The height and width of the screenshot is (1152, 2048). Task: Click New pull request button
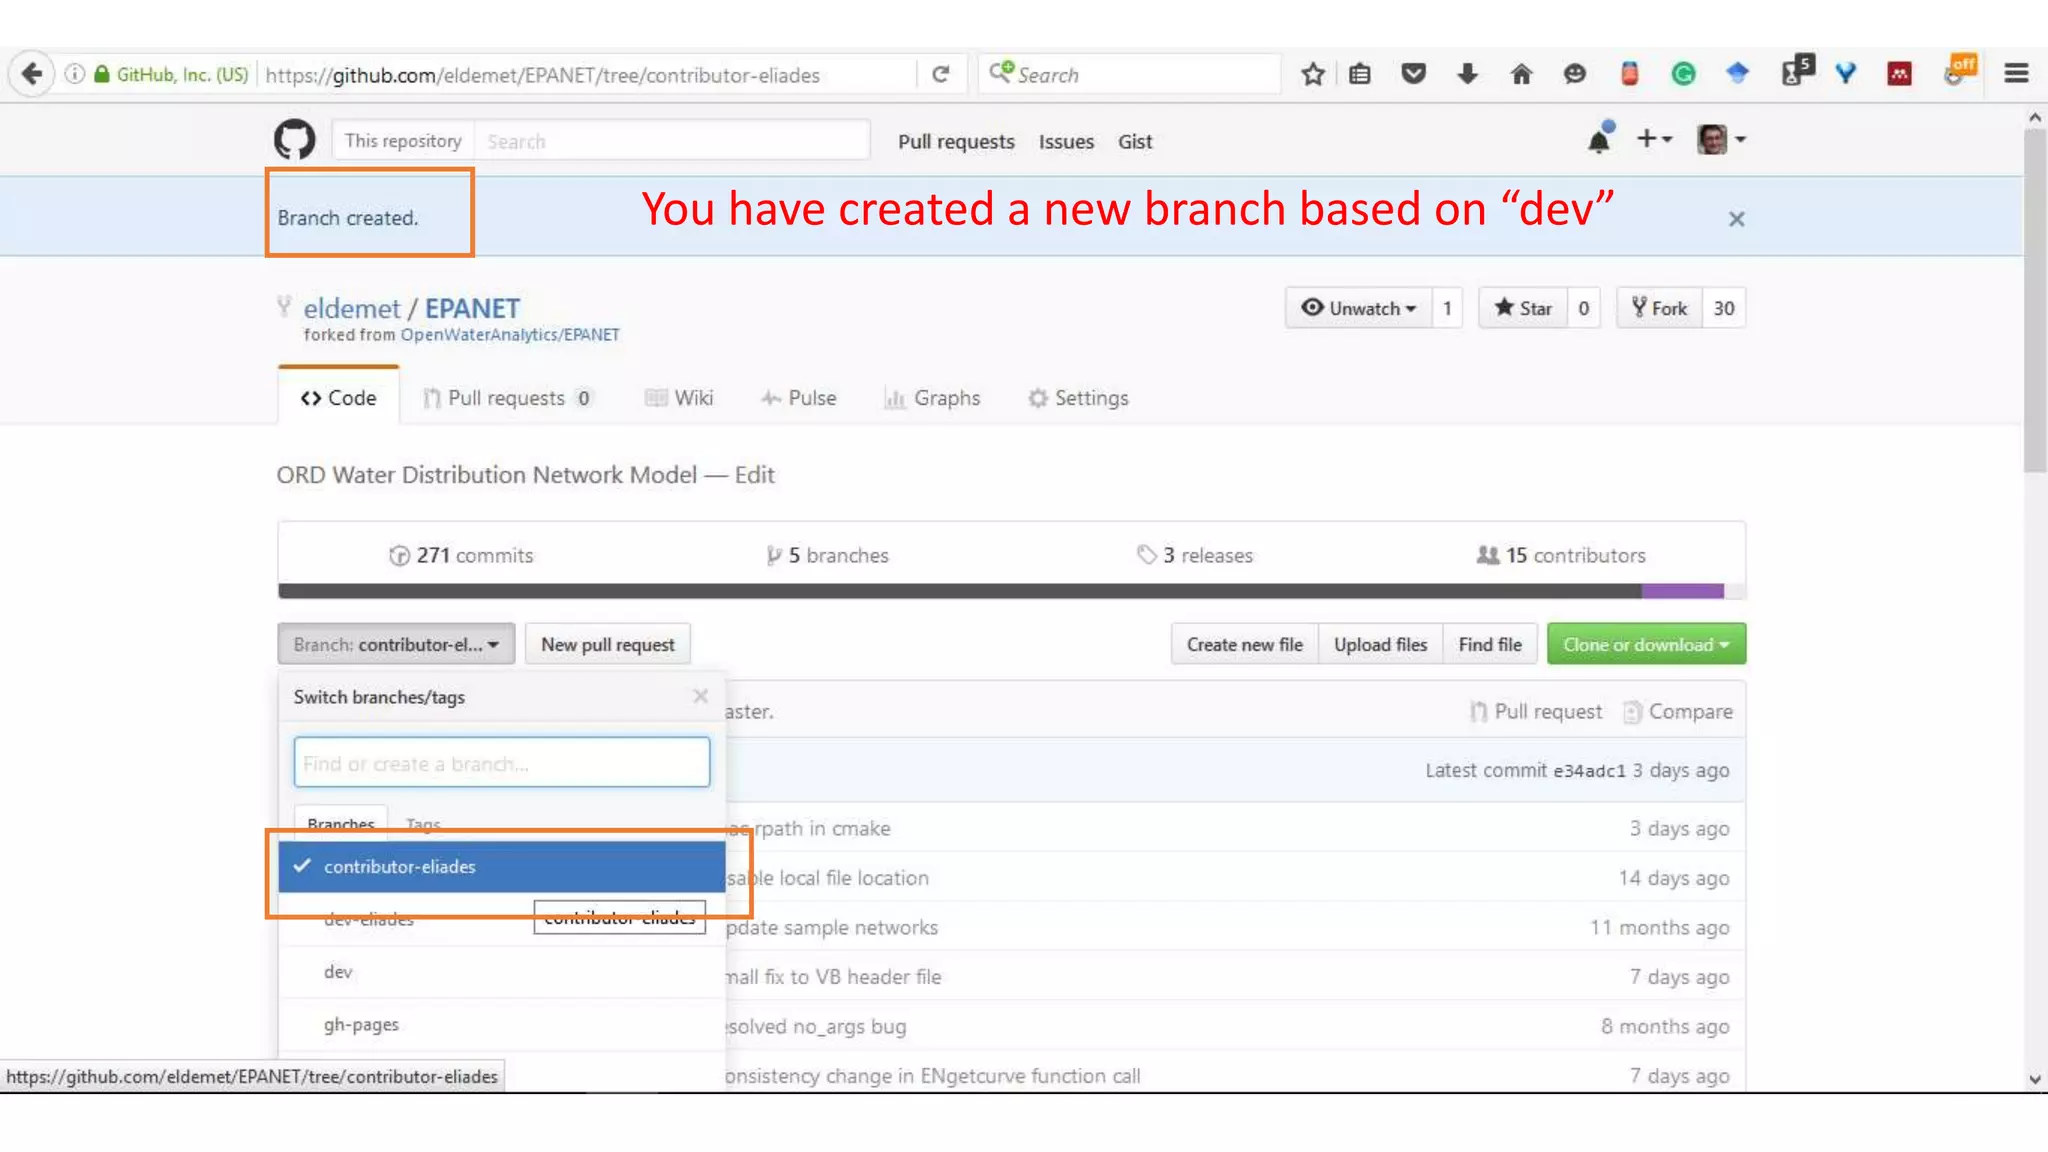(608, 644)
